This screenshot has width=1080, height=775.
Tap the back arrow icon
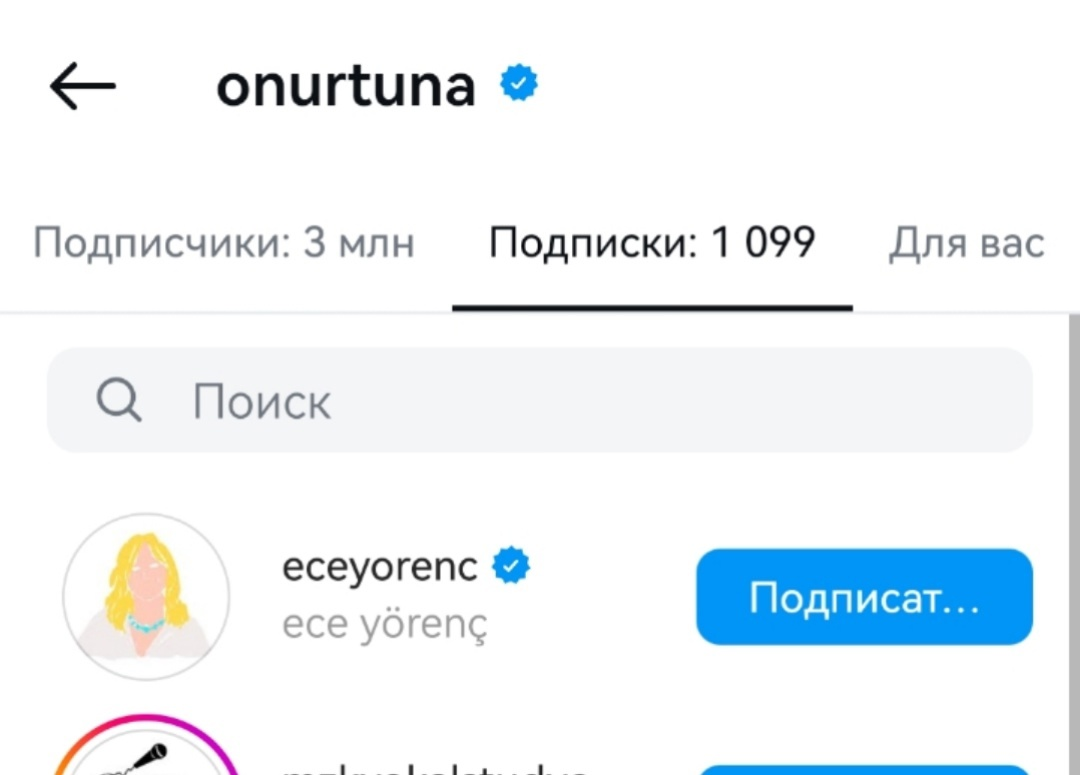tap(83, 87)
